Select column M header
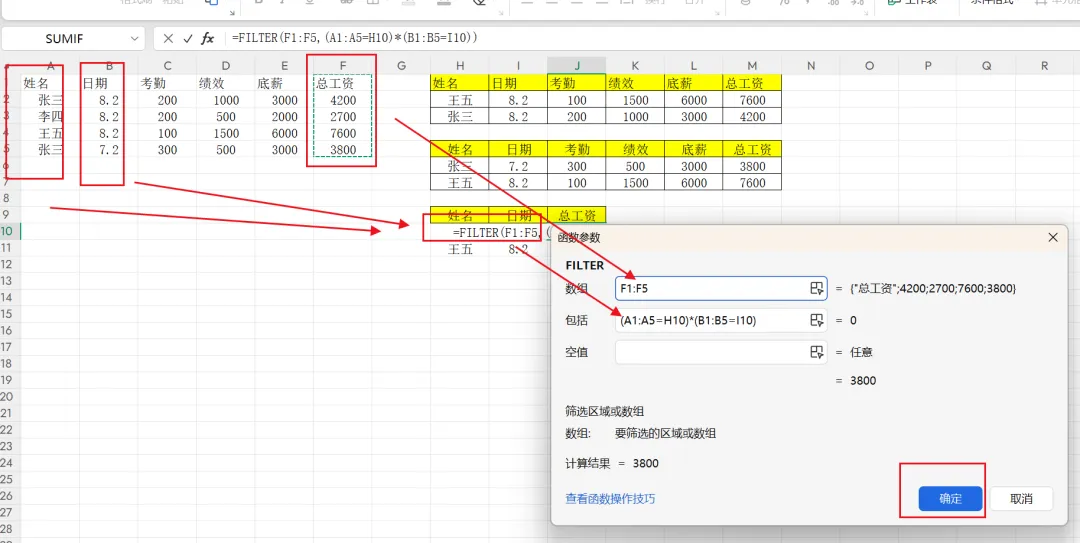 pos(752,66)
